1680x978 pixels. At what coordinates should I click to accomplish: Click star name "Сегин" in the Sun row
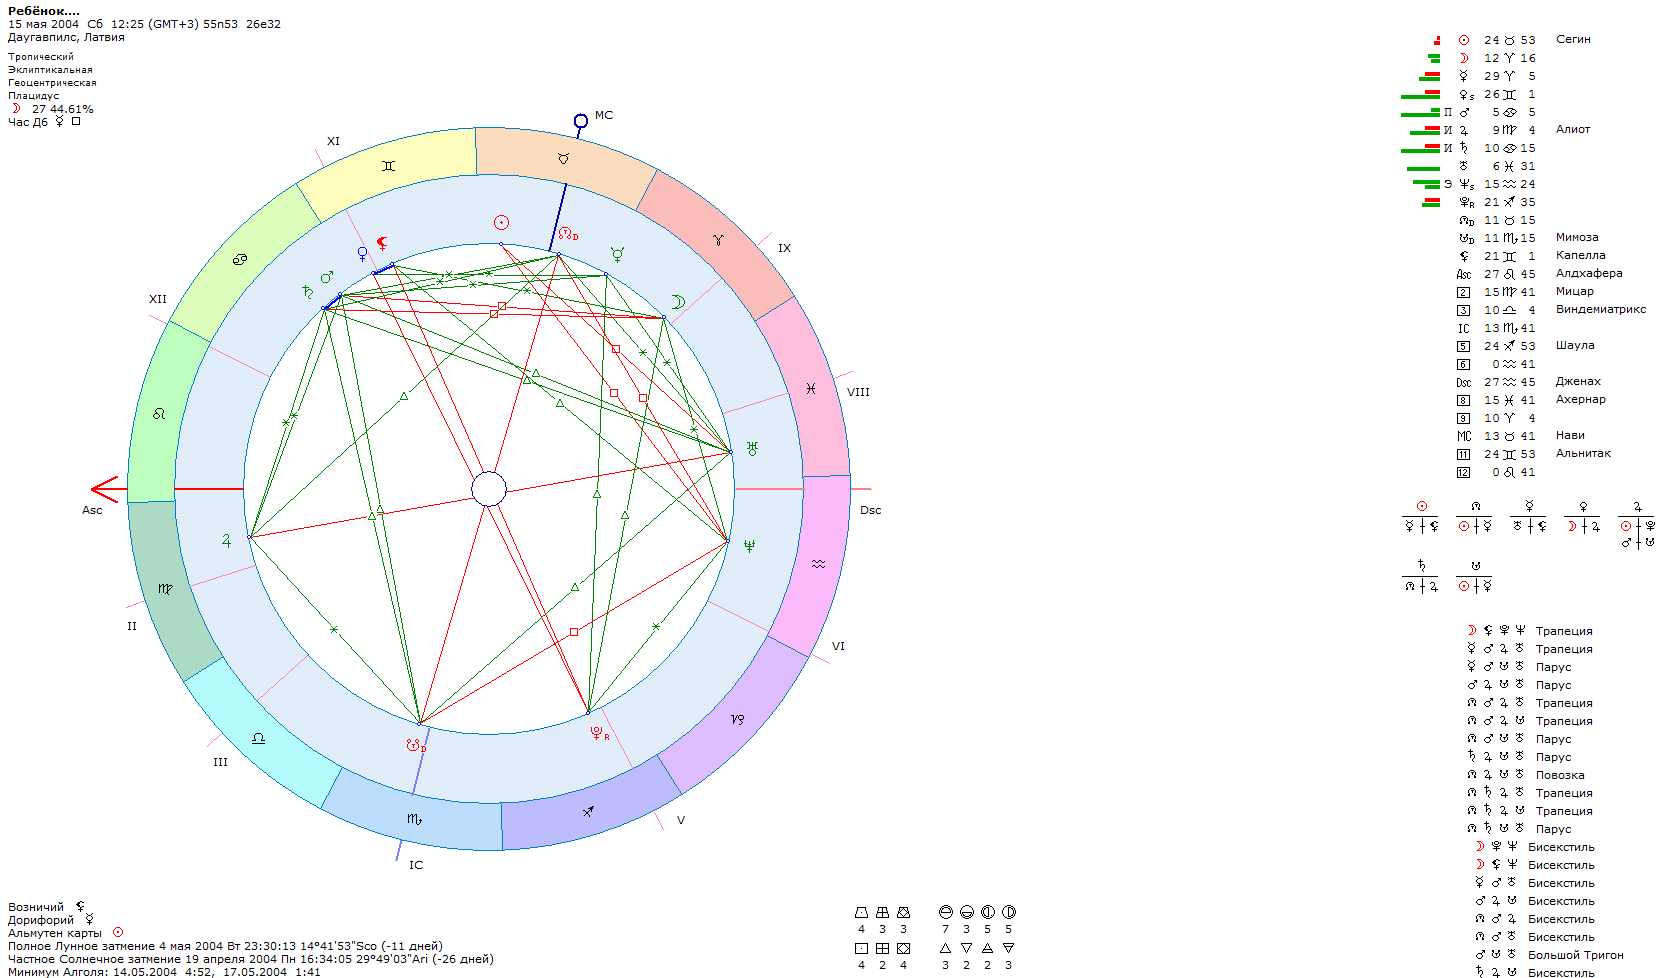1573,39
